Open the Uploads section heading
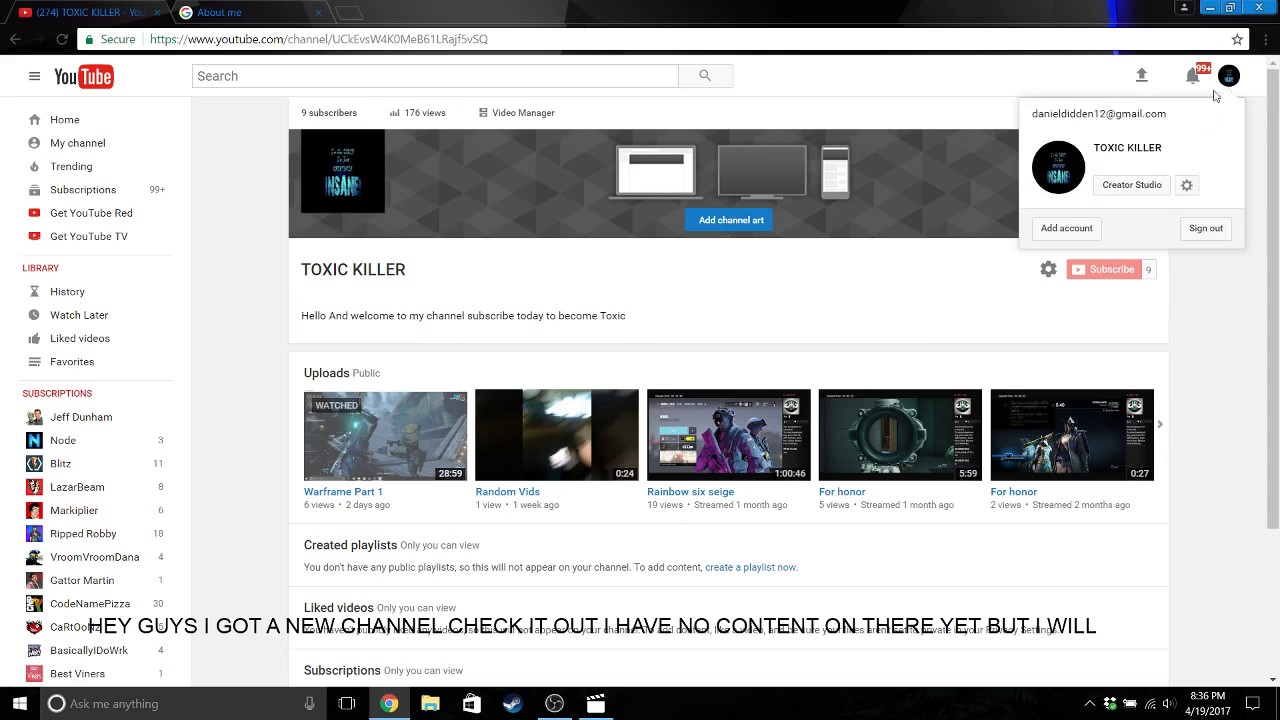This screenshot has height=720, width=1280. (x=327, y=373)
